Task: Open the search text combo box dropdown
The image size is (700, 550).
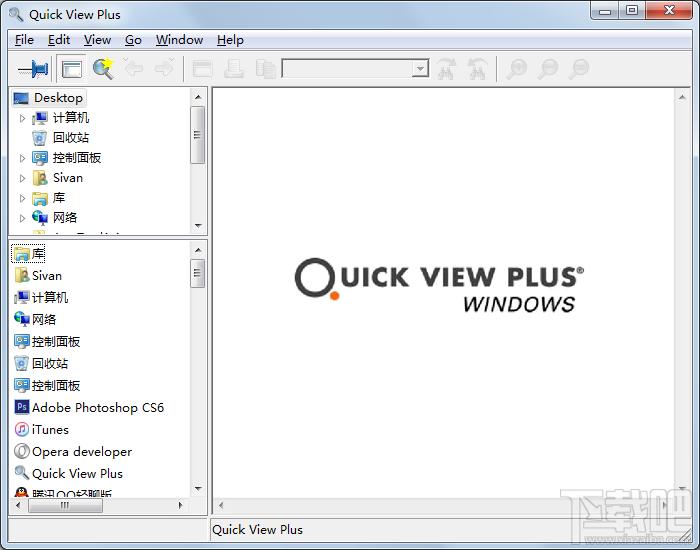Action: click(420, 69)
